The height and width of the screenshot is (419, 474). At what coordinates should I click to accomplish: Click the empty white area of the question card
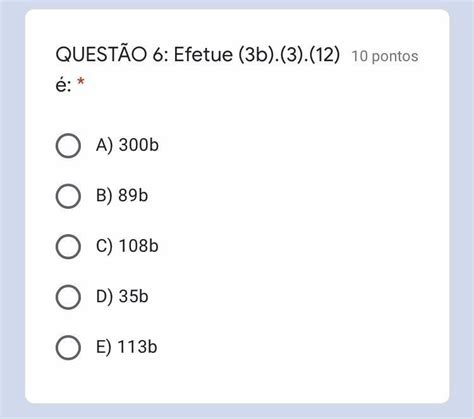click(300, 233)
